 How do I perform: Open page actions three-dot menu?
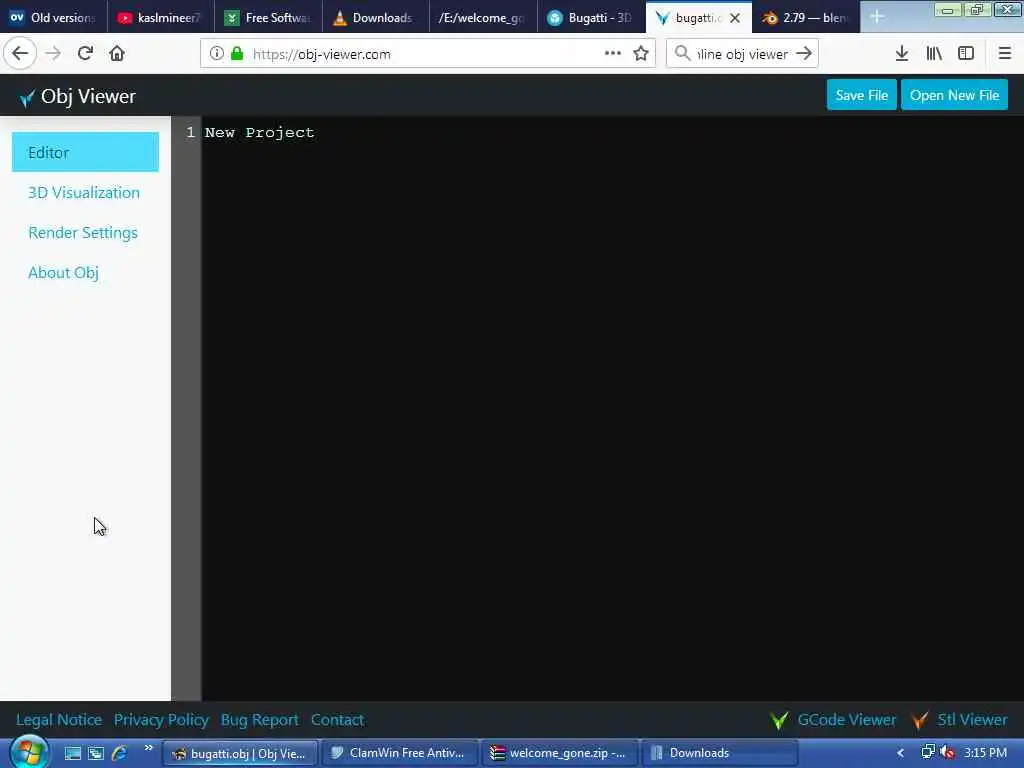point(613,54)
